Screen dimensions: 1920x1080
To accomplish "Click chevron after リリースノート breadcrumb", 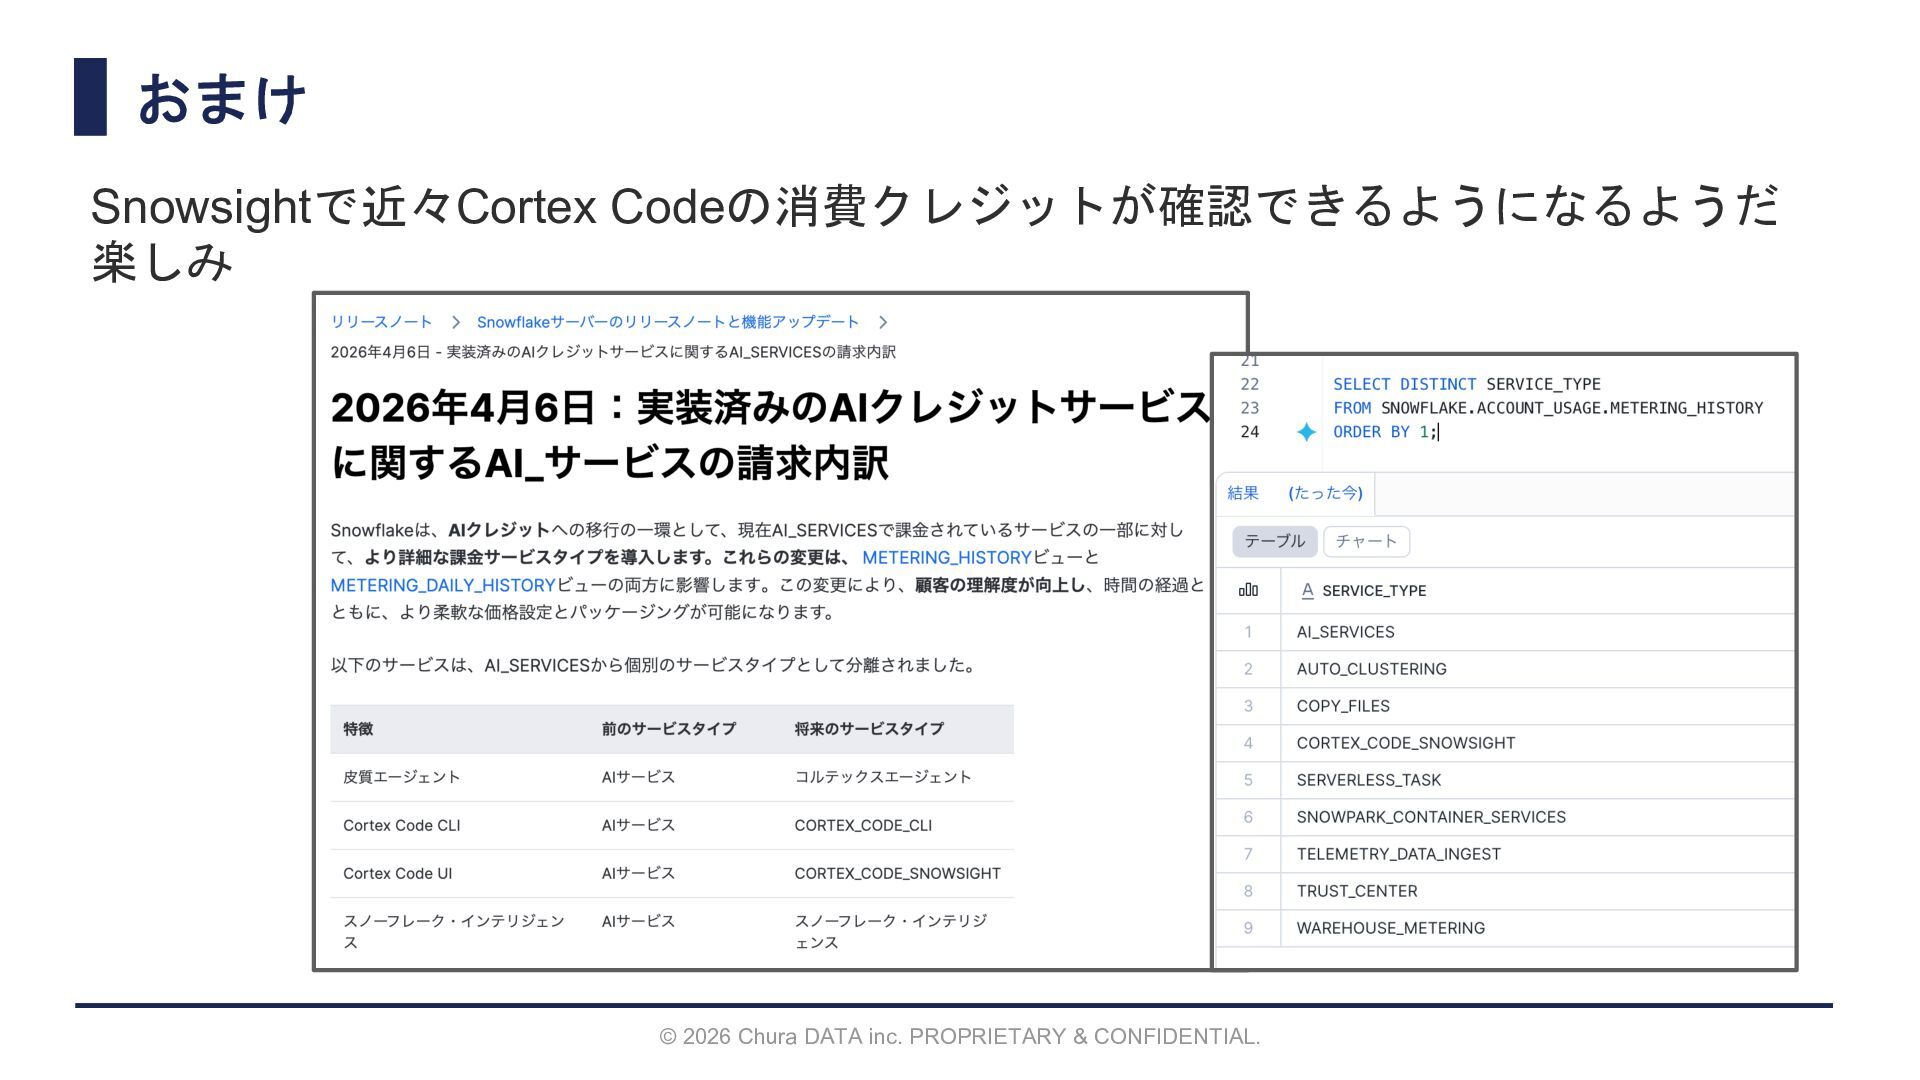I will click(455, 322).
